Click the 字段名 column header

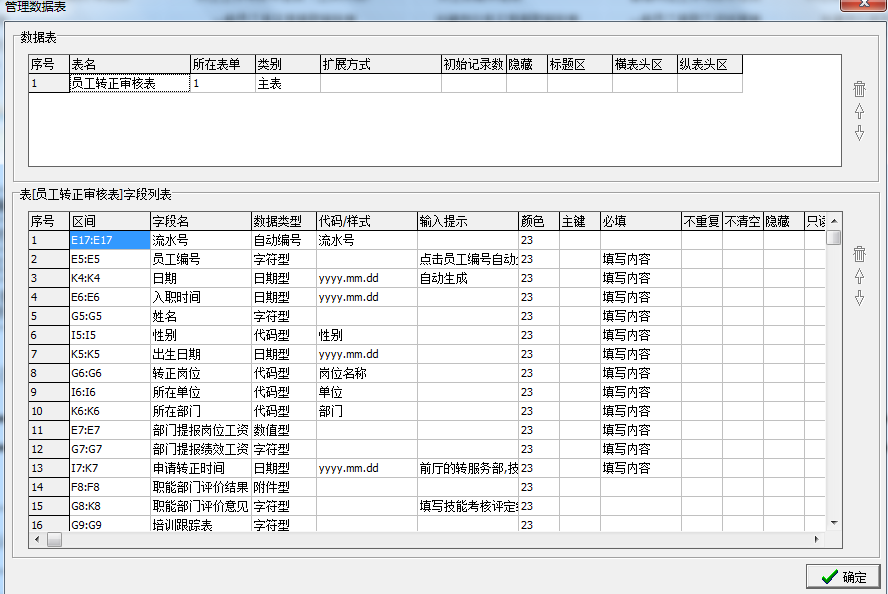pyautogui.click(x=200, y=221)
